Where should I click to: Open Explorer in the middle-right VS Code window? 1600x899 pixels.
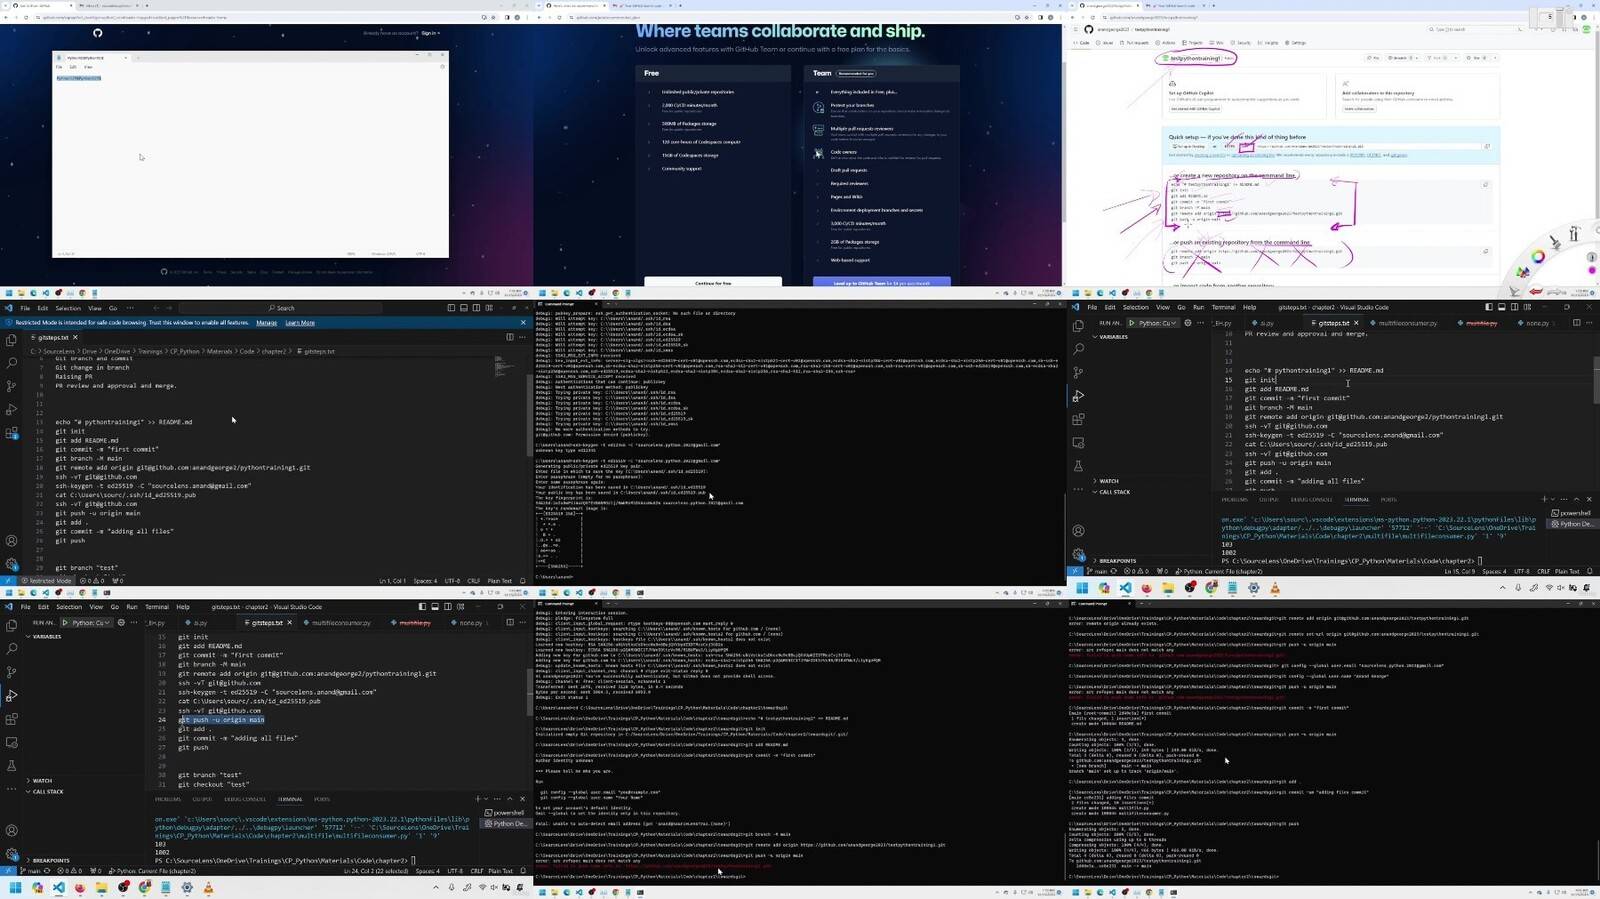coord(1078,326)
